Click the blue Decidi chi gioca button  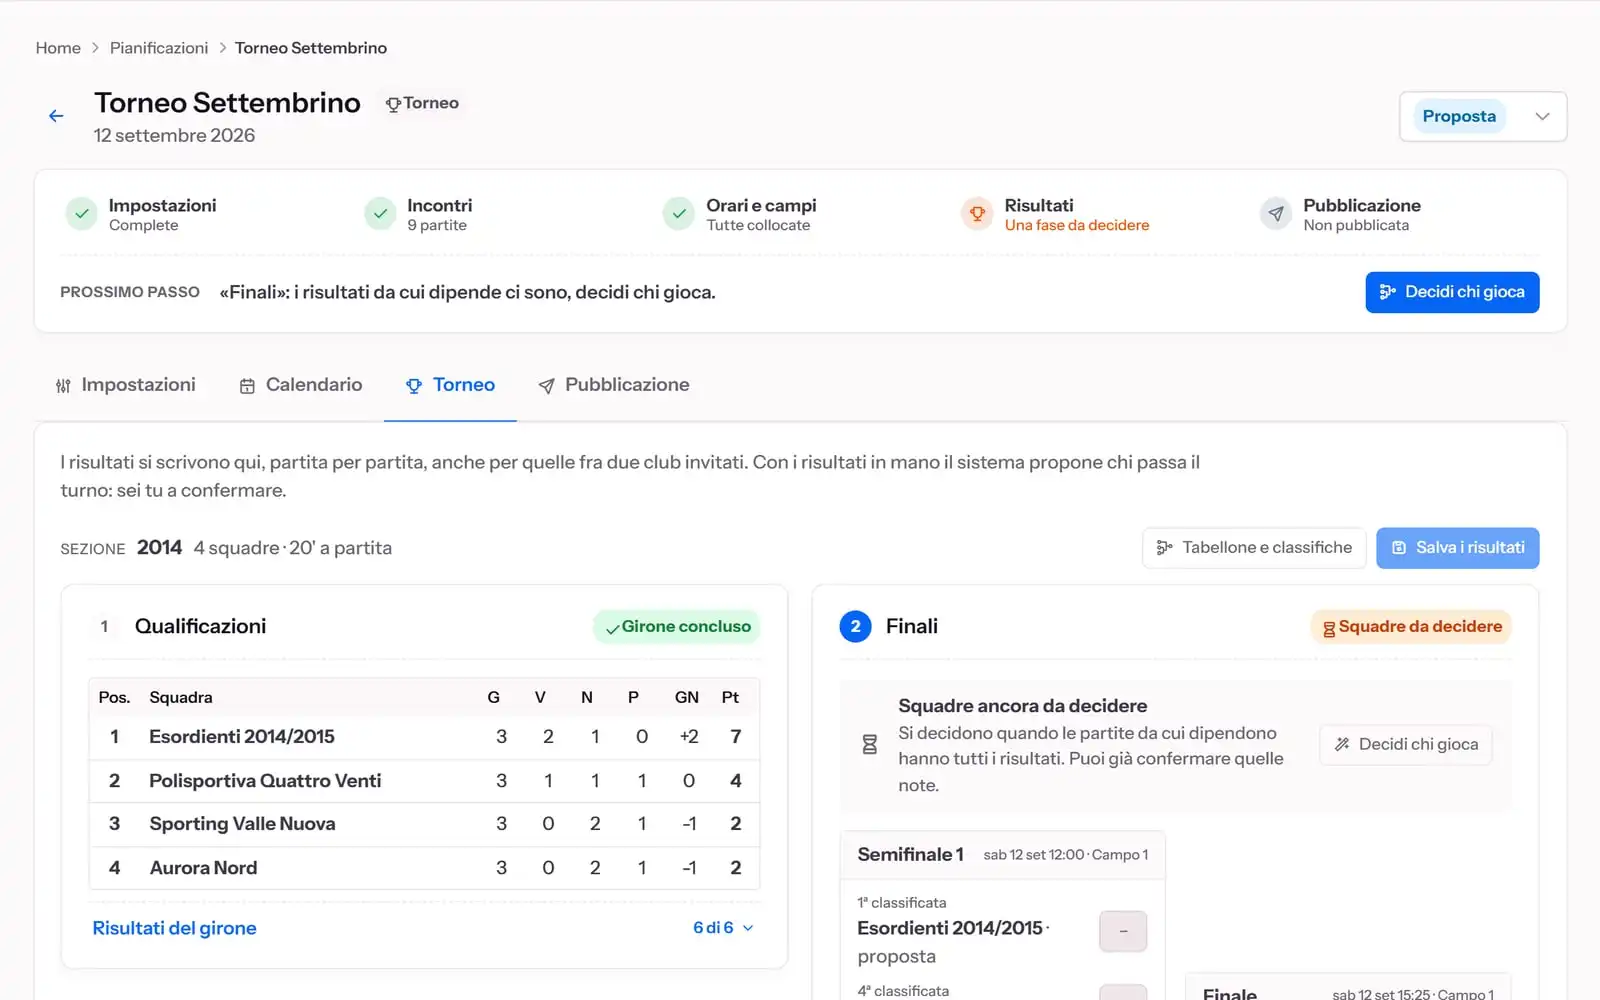[1452, 292]
